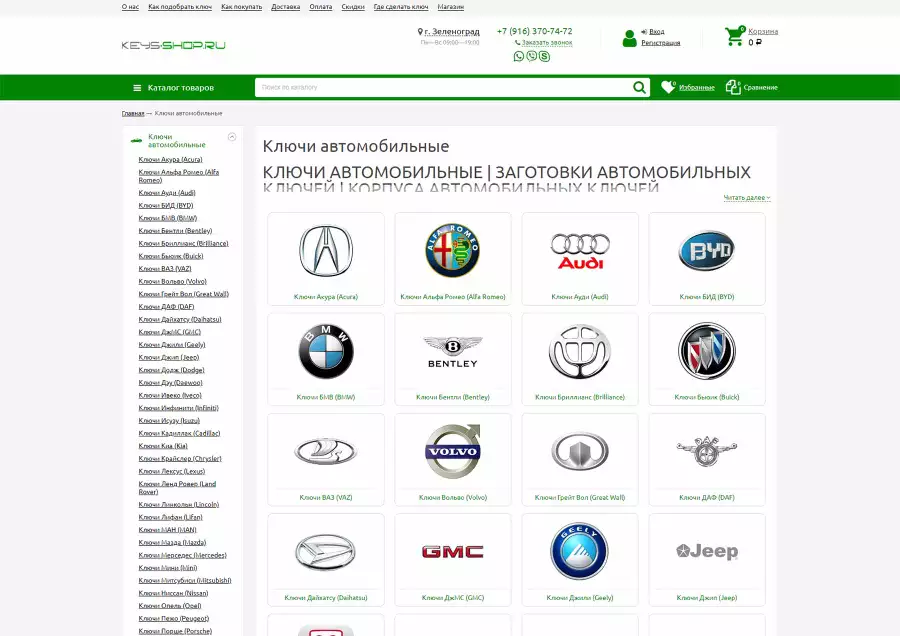Open the BYD logo tile

(x=707, y=259)
